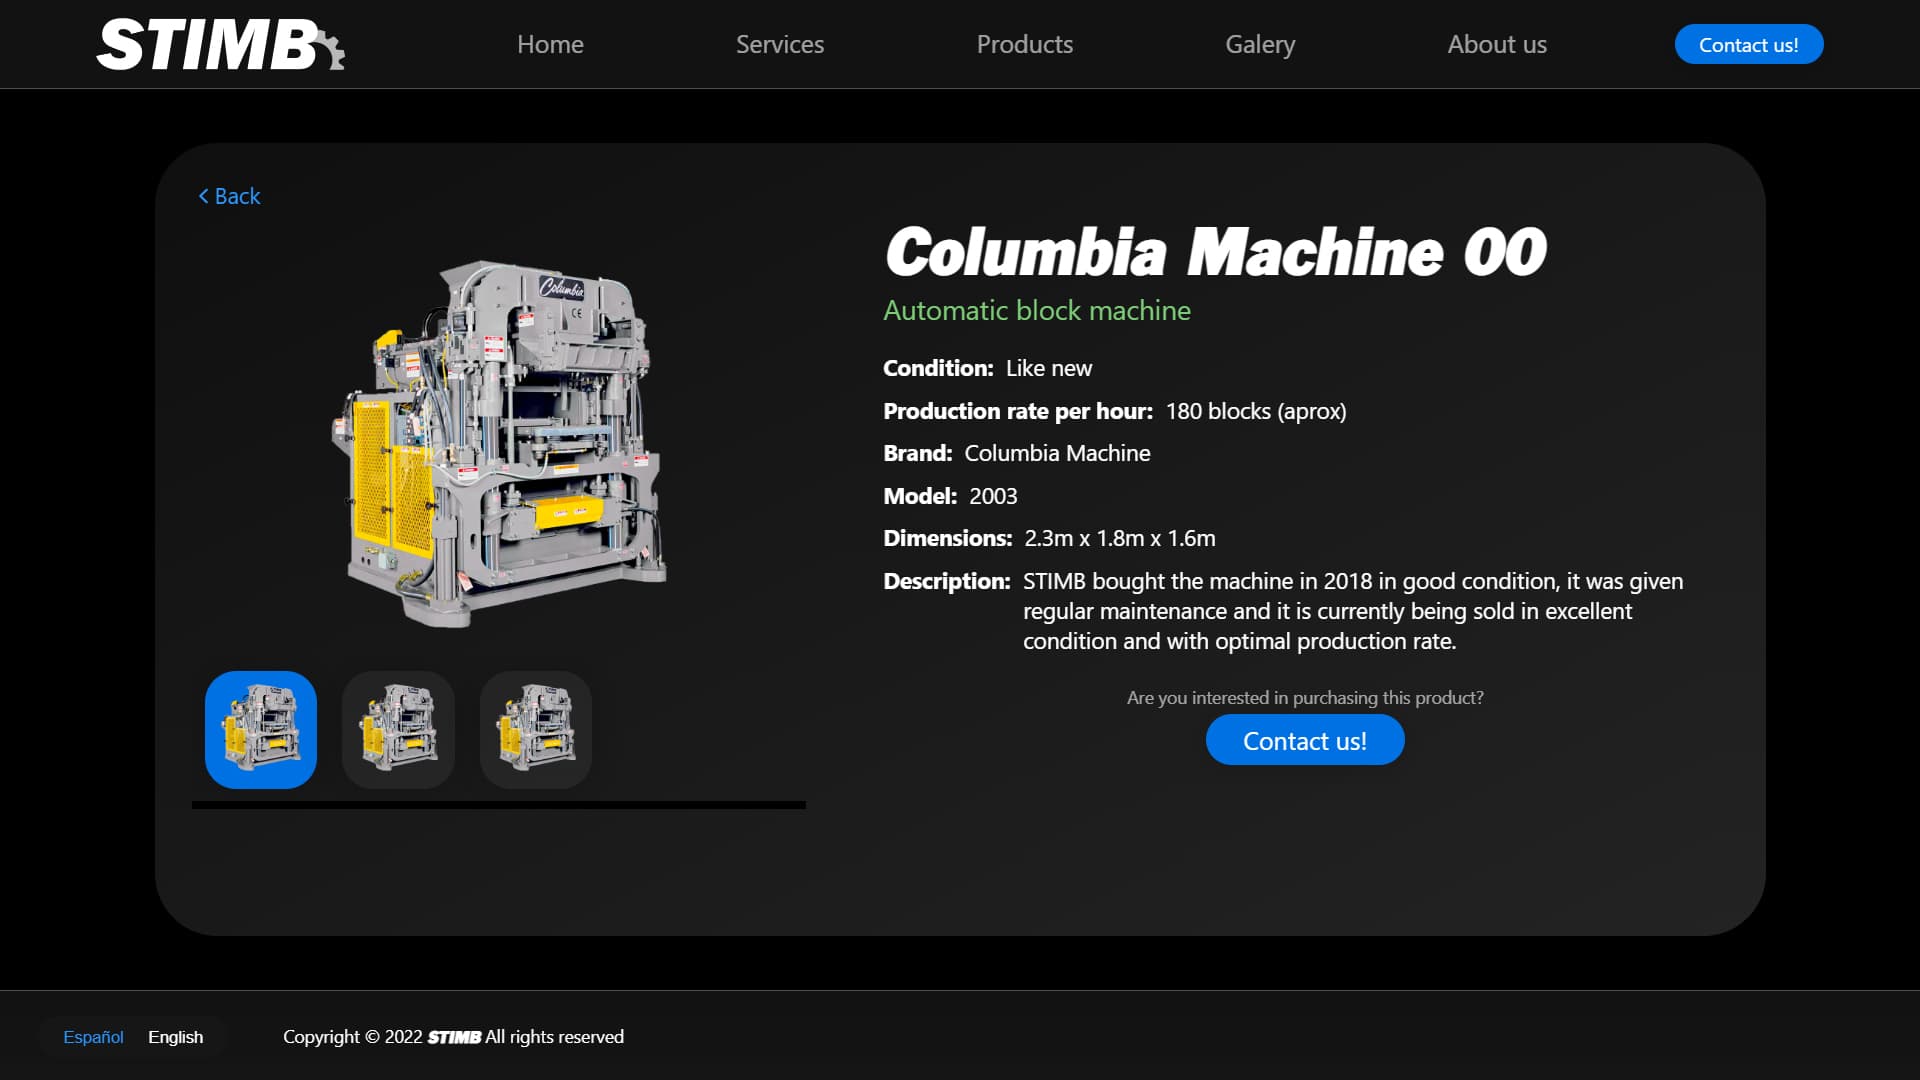This screenshot has width=1920, height=1080.
Task: Click Contact us! below purchase question
Action: pos(1305,740)
